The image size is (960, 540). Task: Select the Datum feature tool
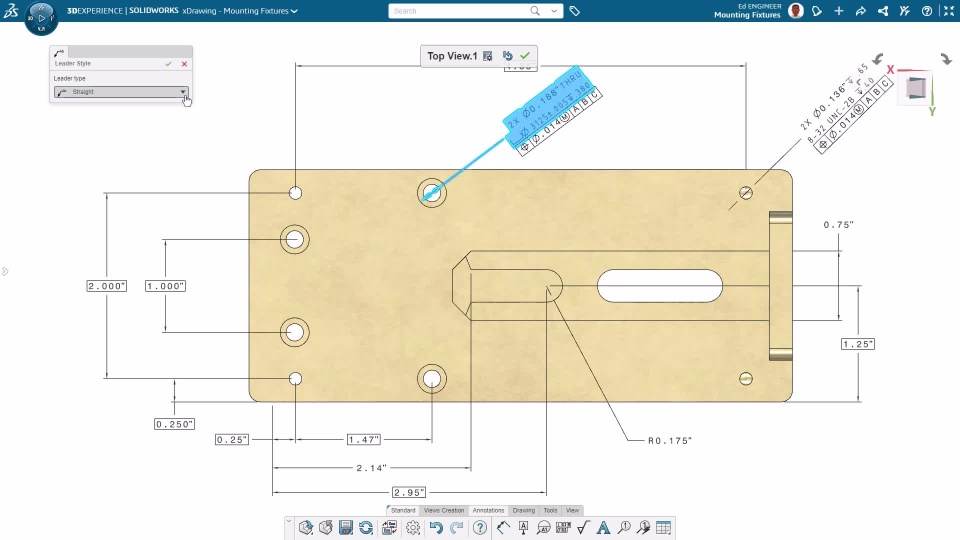pos(523,528)
